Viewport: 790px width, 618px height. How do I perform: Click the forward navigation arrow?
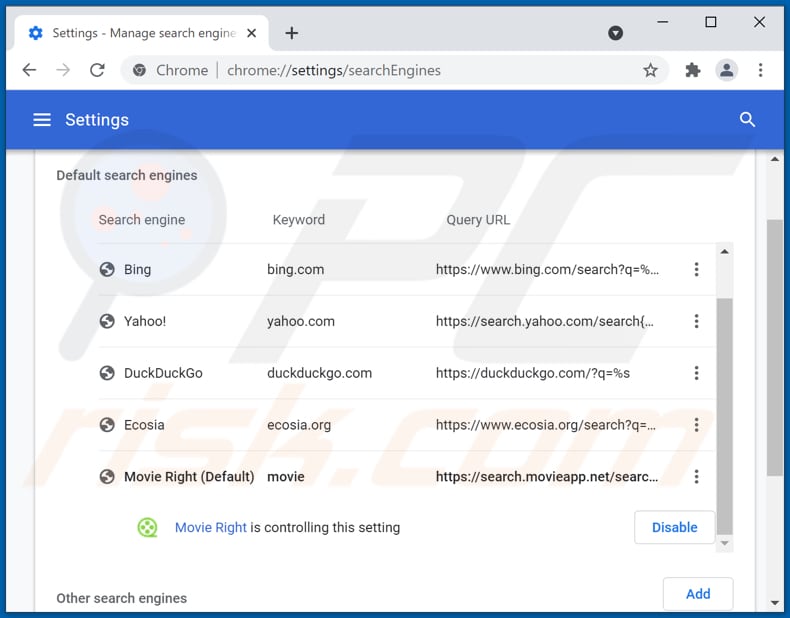[x=63, y=70]
